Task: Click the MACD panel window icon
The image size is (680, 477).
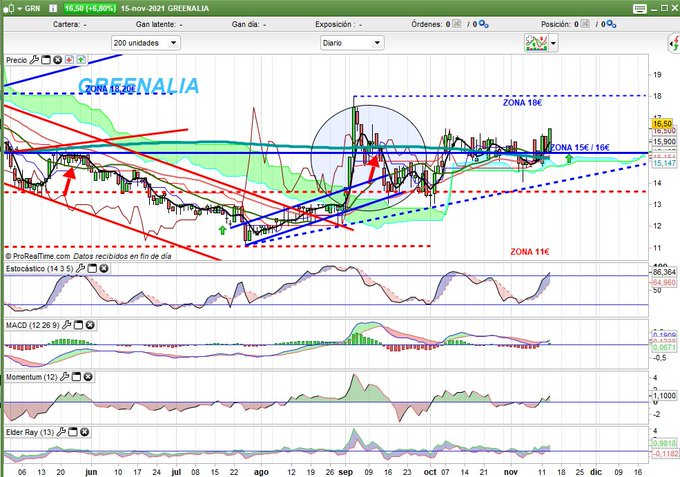Action: (x=78, y=325)
